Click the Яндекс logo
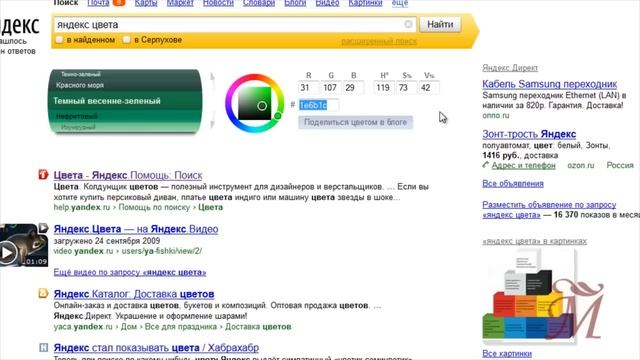Viewport: 640px width, 360px height. 20,26
